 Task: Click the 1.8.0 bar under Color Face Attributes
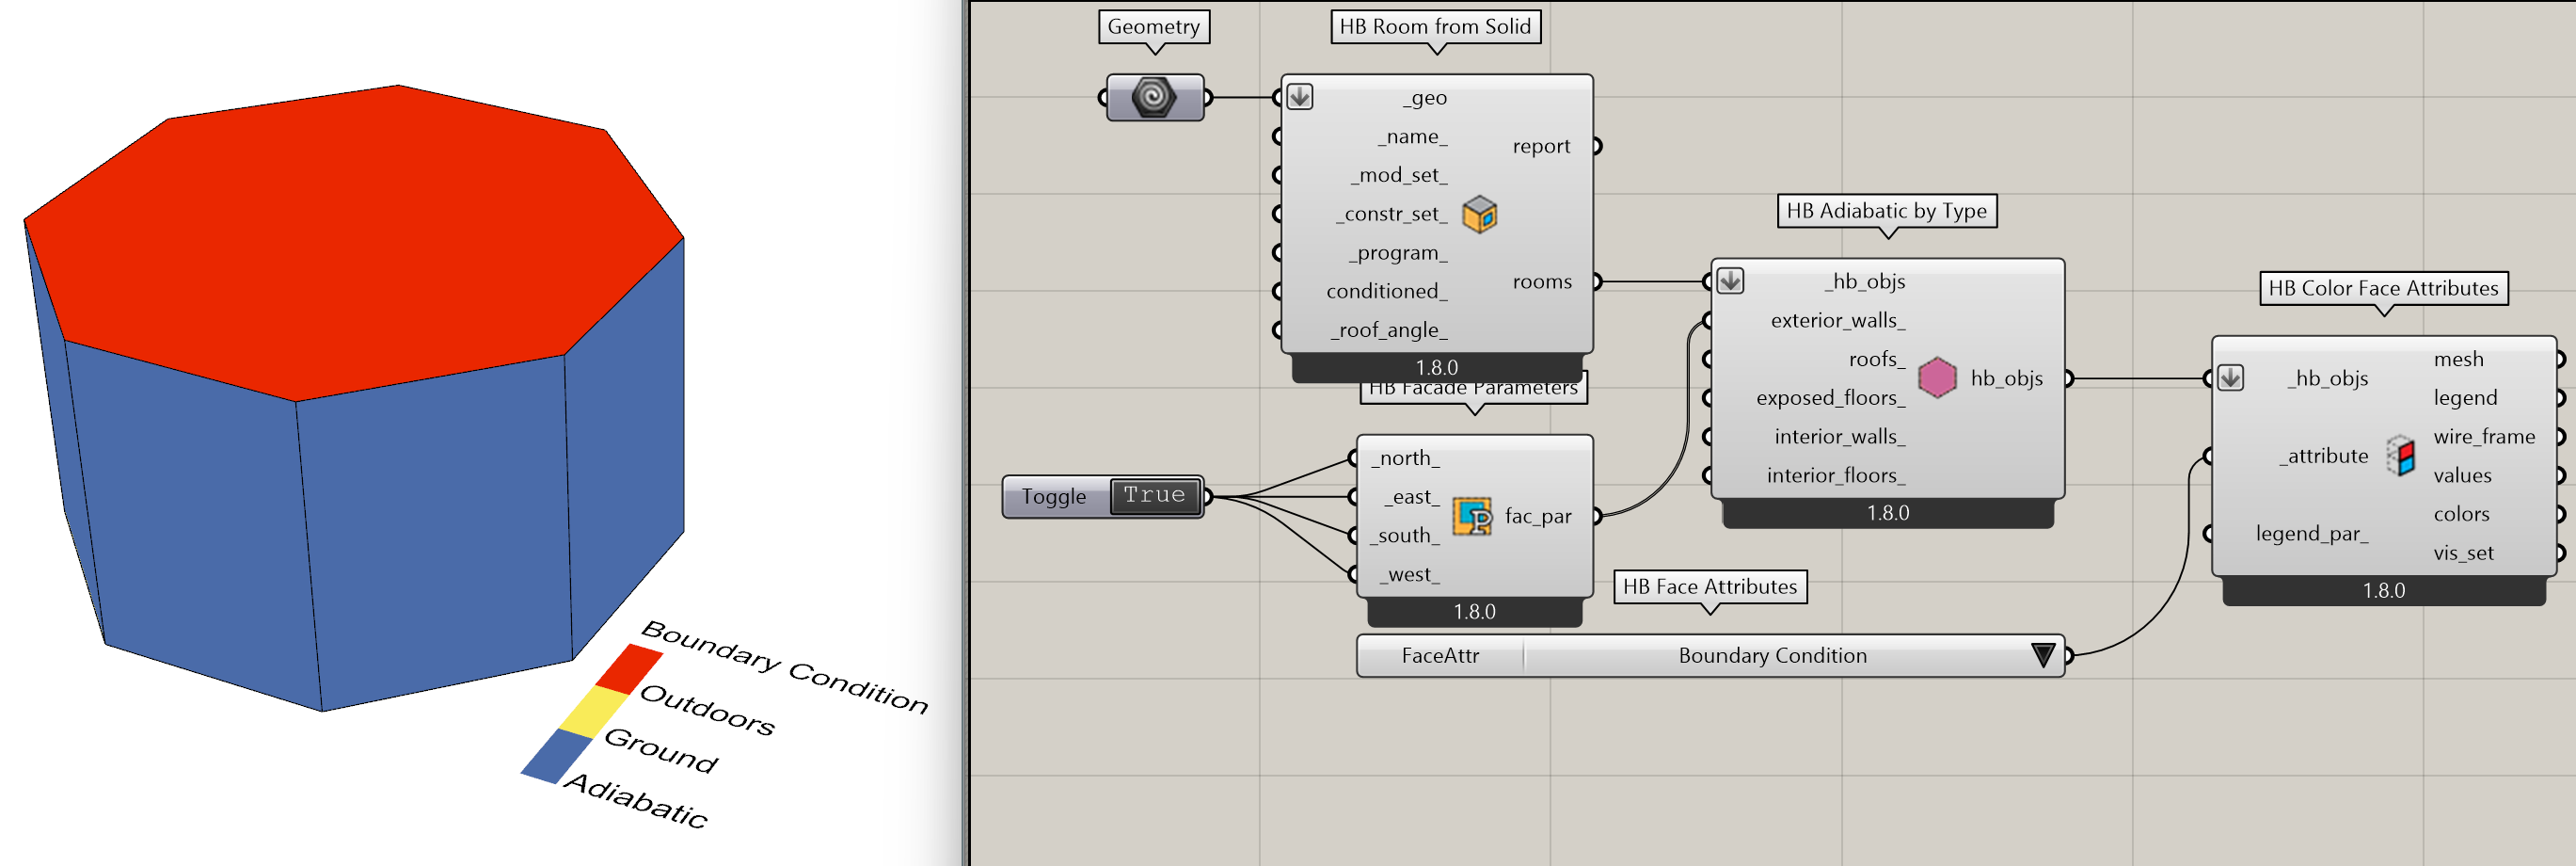[x=2383, y=591]
